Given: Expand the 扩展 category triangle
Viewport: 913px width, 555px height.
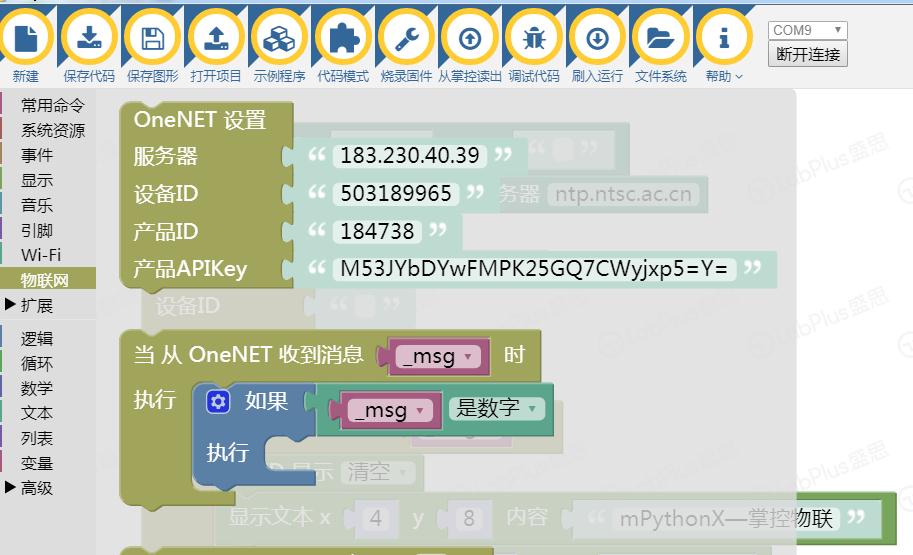Looking at the screenshot, I should click(10, 304).
